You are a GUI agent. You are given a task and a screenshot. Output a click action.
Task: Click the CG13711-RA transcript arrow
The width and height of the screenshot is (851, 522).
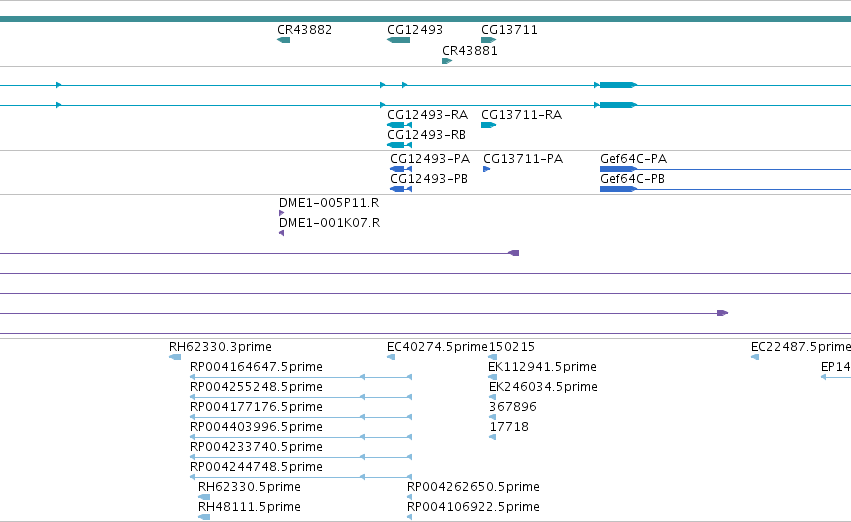(x=488, y=125)
